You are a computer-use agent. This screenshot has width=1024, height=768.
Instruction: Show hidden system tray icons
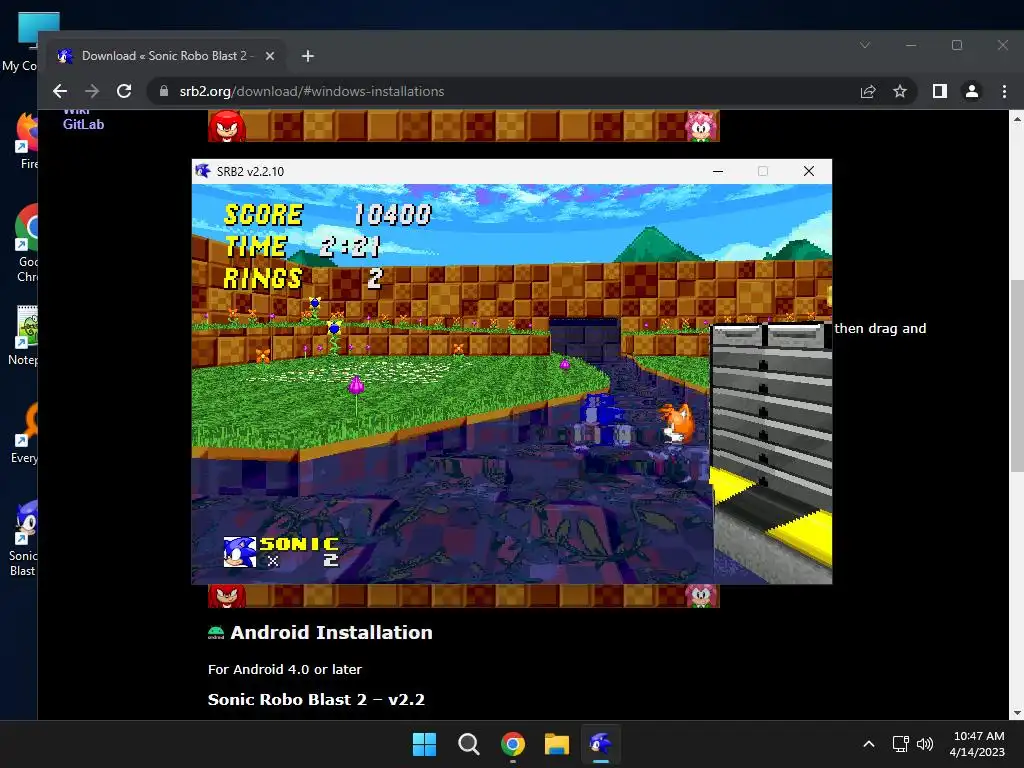869,744
